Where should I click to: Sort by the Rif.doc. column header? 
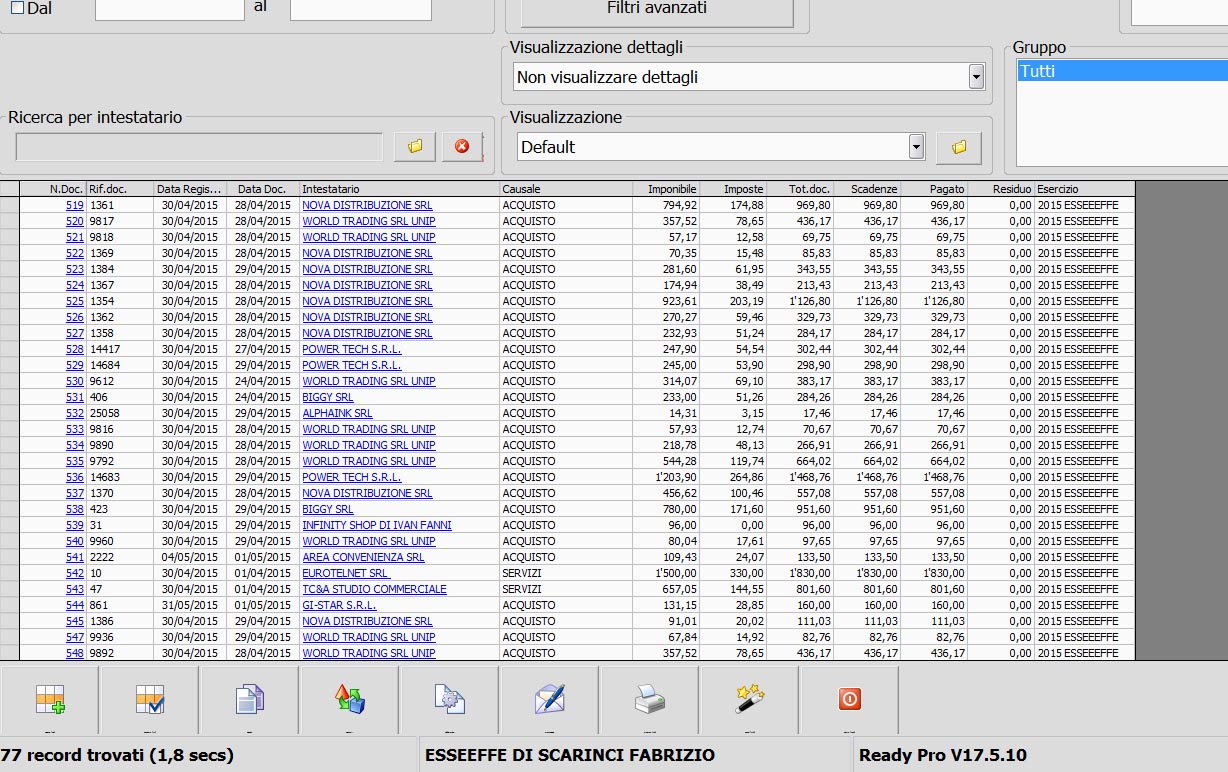(x=120, y=189)
